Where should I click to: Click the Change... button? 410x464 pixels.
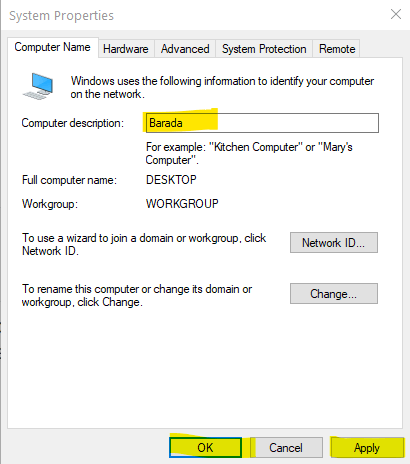pyautogui.click(x=334, y=294)
